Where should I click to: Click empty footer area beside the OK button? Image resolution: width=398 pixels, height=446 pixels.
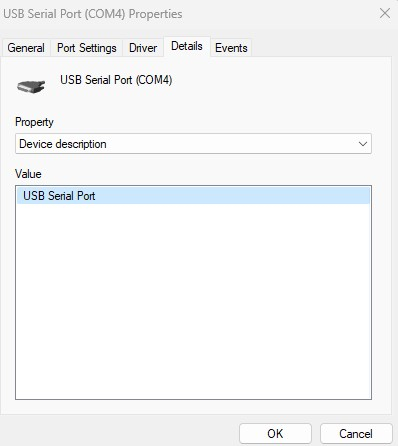click(x=120, y=433)
